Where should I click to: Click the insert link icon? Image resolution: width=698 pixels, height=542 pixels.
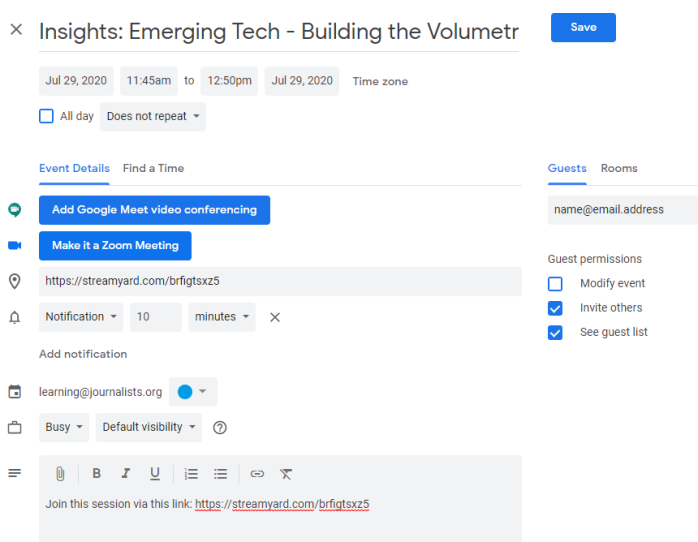click(x=257, y=474)
